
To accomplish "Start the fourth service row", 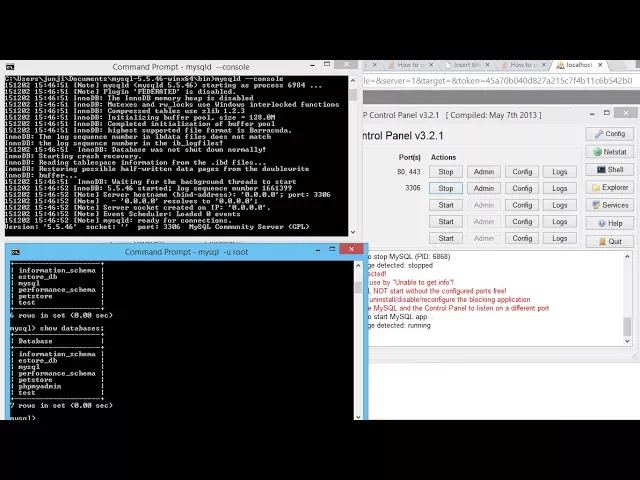I will pos(446,222).
